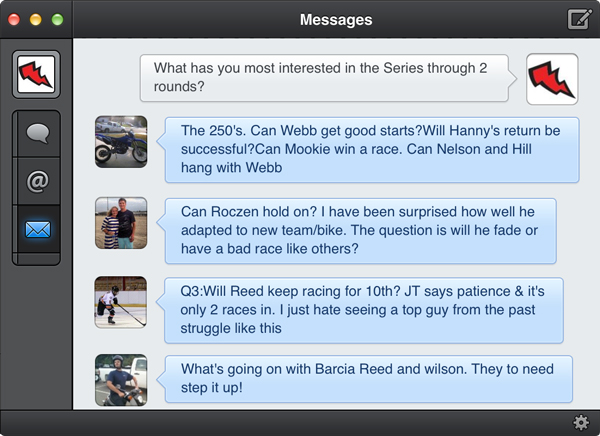The width and height of the screenshot is (600, 436).
Task: Open the @ mentions tab
Action: (38, 182)
